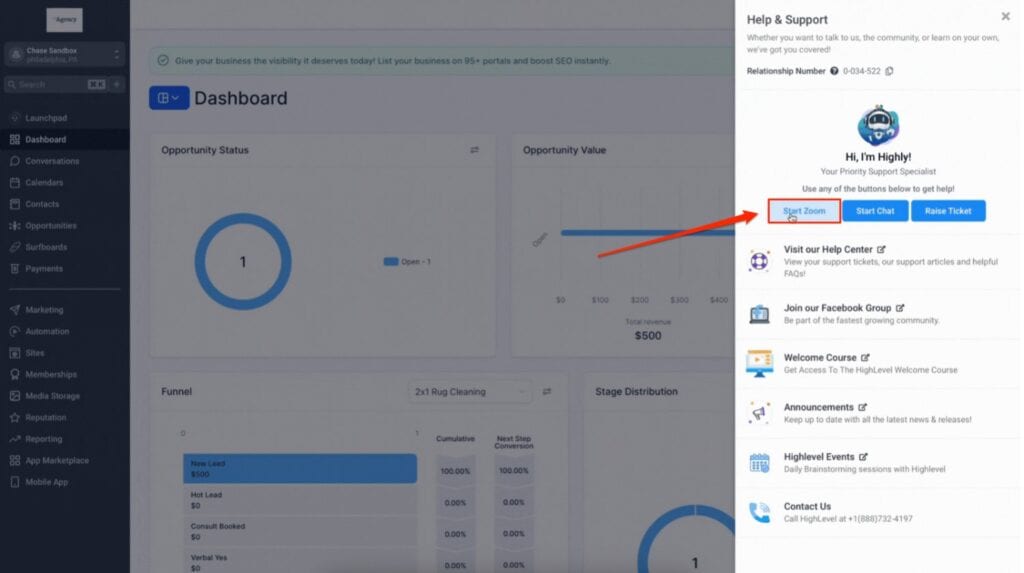This screenshot has width=1024, height=573.
Task: Click the Contact Us phone icon
Action: pos(760,513)
